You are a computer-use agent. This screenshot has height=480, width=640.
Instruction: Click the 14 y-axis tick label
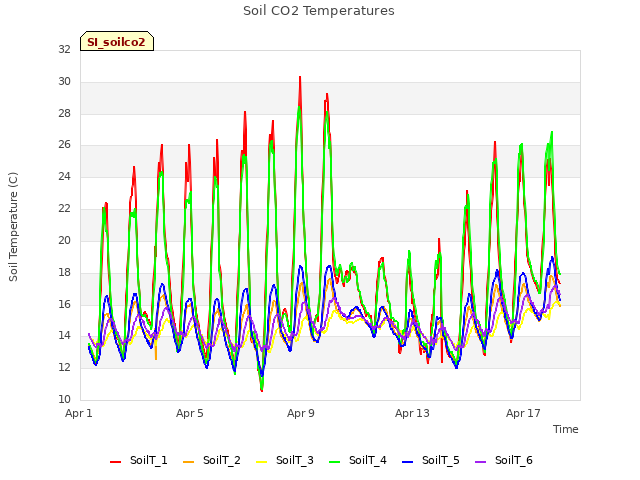click(x=64, y=336)
